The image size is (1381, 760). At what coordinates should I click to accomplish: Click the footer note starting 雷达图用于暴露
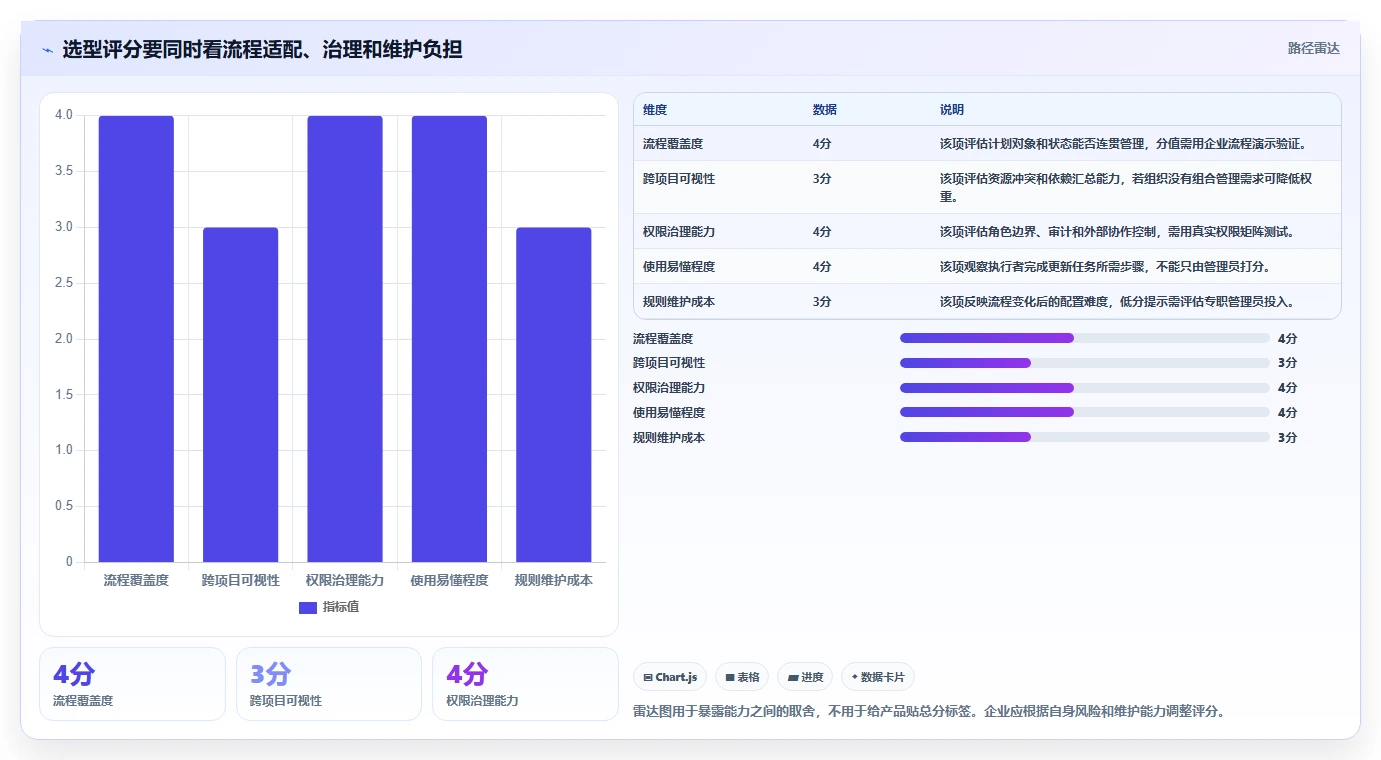pyautogui.click(x=929, y=712)
